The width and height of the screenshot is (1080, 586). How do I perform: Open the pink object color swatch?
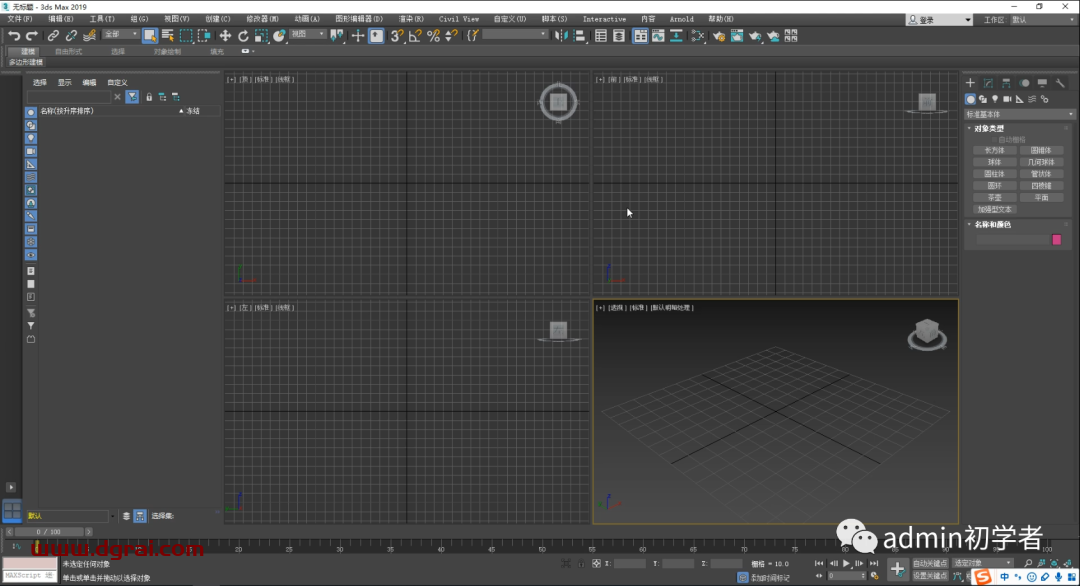[1057, 240]
